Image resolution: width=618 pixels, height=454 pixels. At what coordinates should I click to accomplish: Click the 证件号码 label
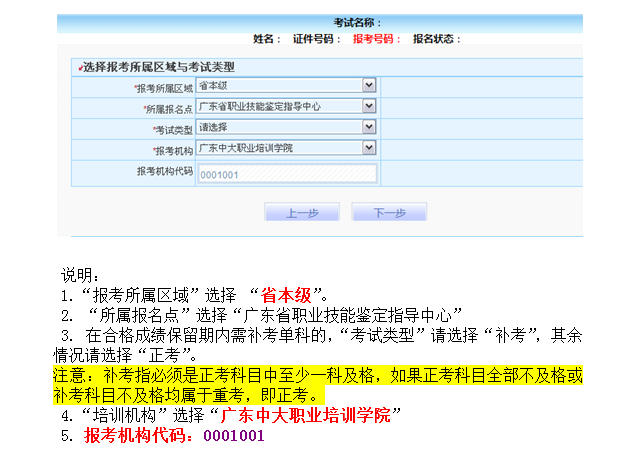(316, 39)
